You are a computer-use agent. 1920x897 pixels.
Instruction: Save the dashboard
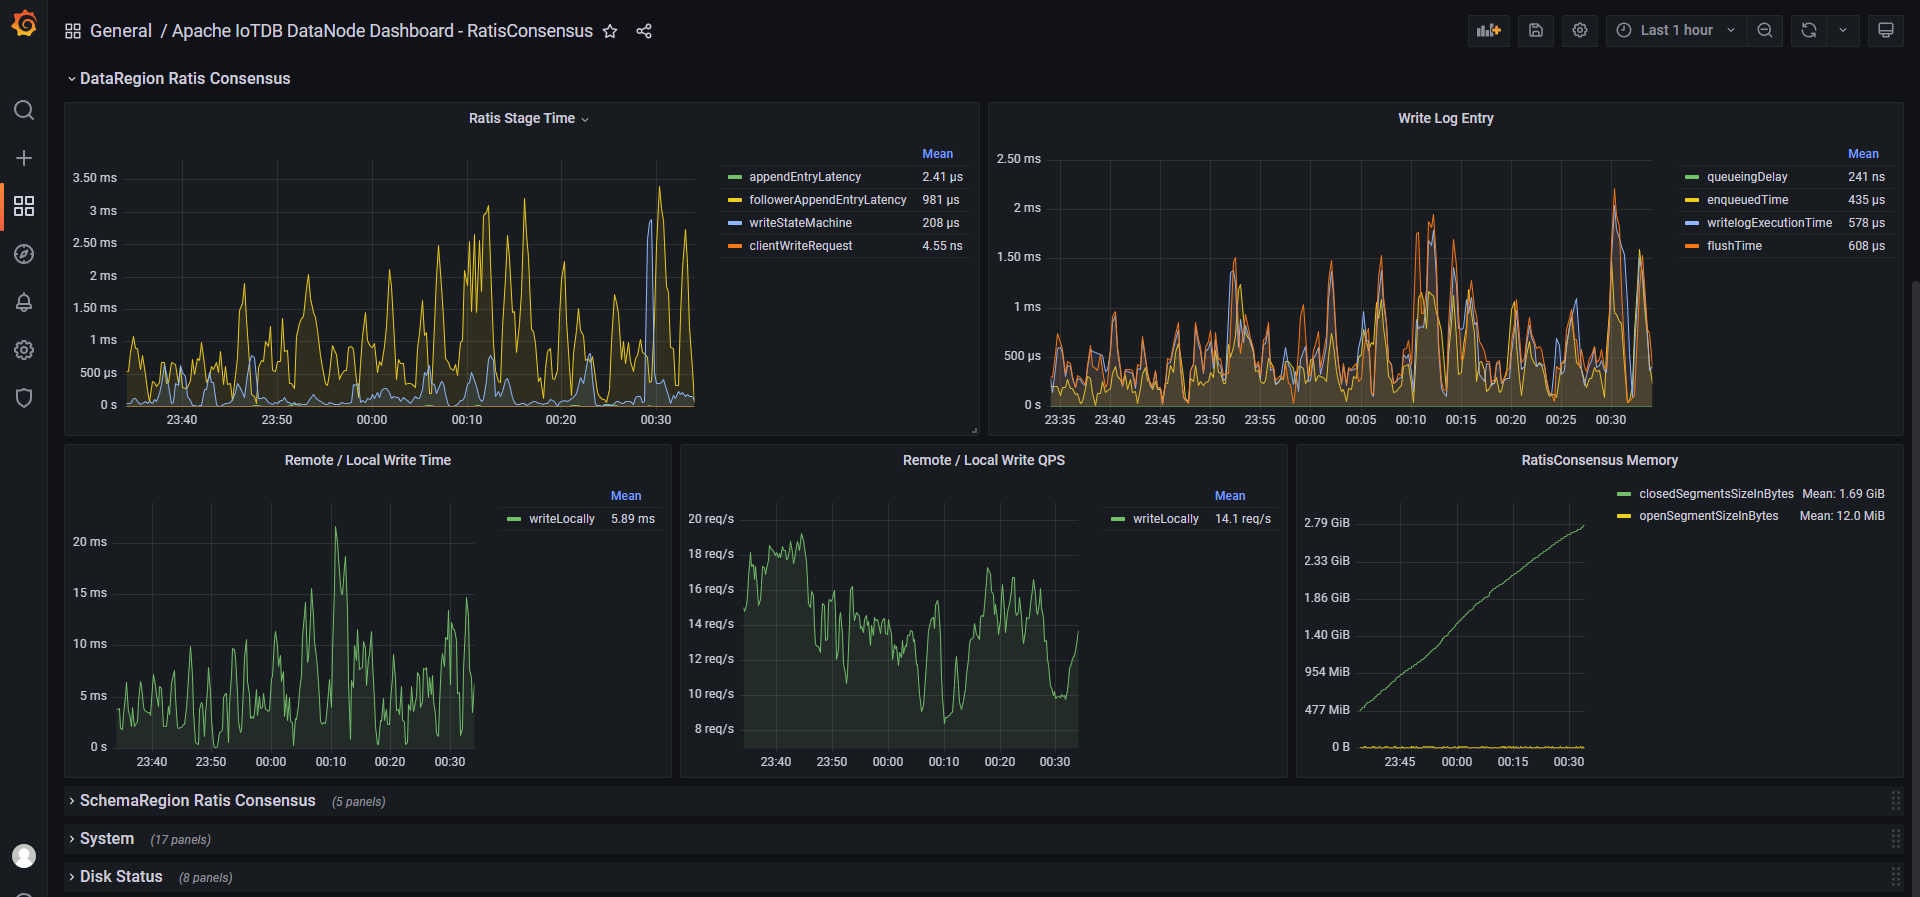pos(1536,30)
